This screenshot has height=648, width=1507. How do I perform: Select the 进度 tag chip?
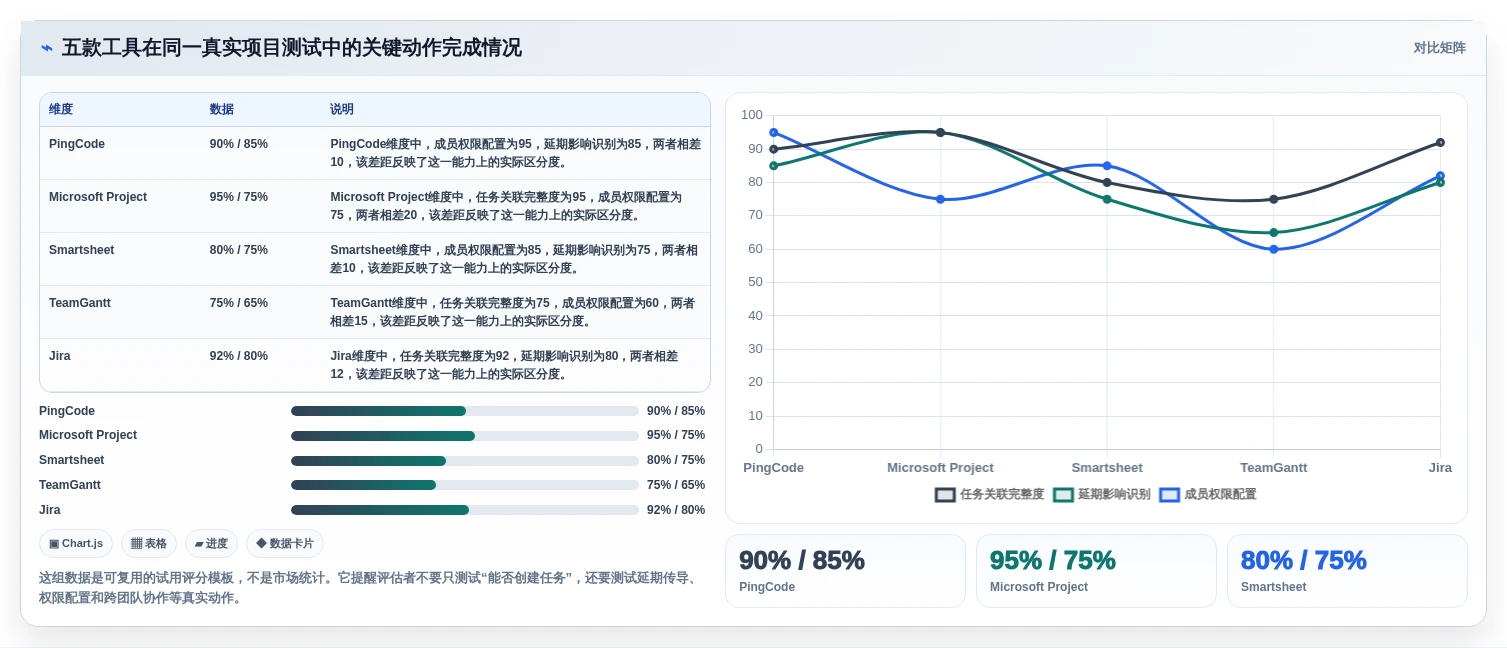coord(211,544)
